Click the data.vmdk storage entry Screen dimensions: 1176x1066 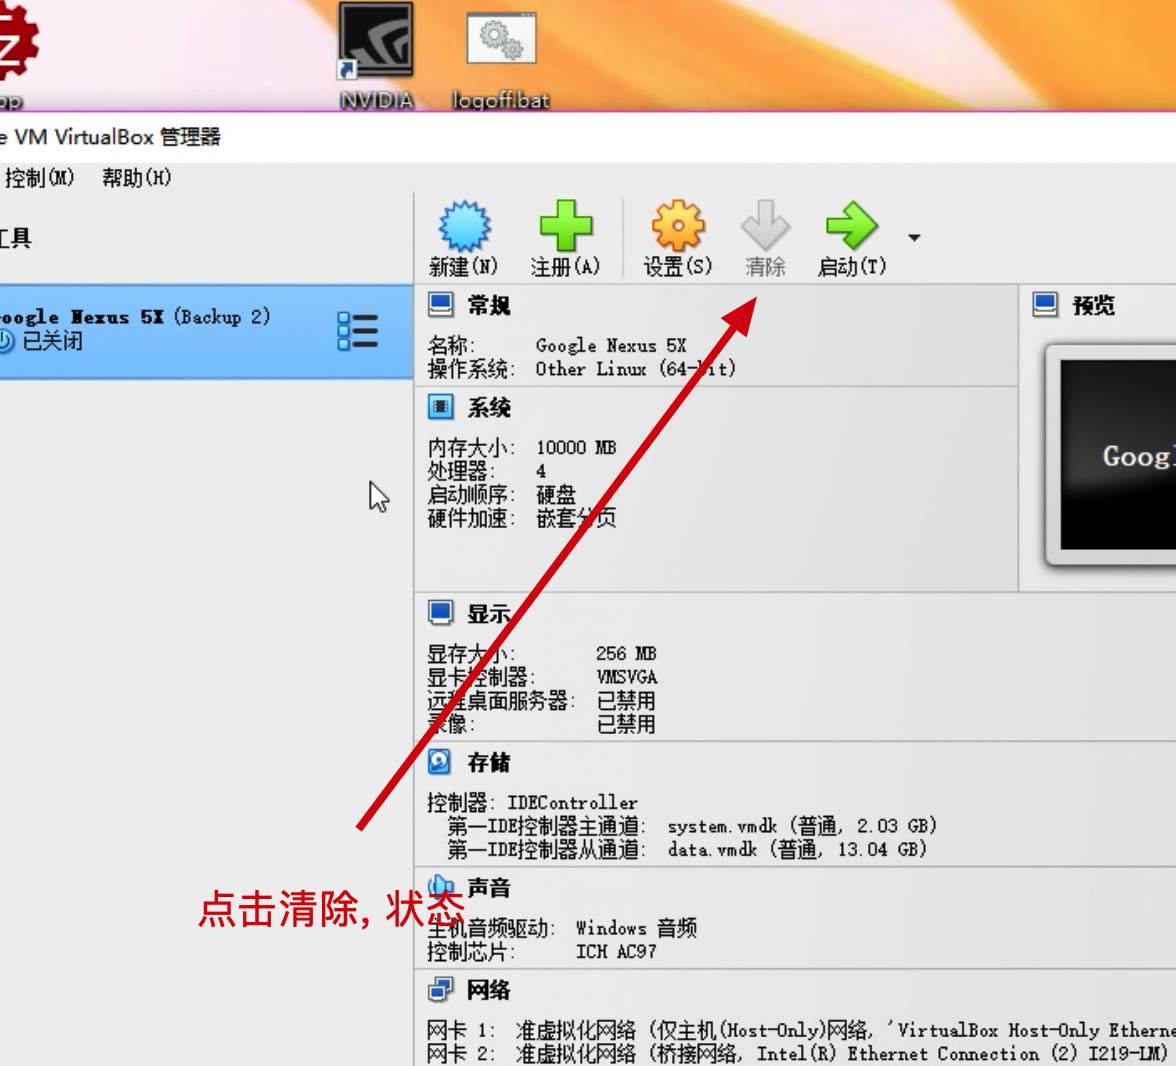[x=797, y=849]
